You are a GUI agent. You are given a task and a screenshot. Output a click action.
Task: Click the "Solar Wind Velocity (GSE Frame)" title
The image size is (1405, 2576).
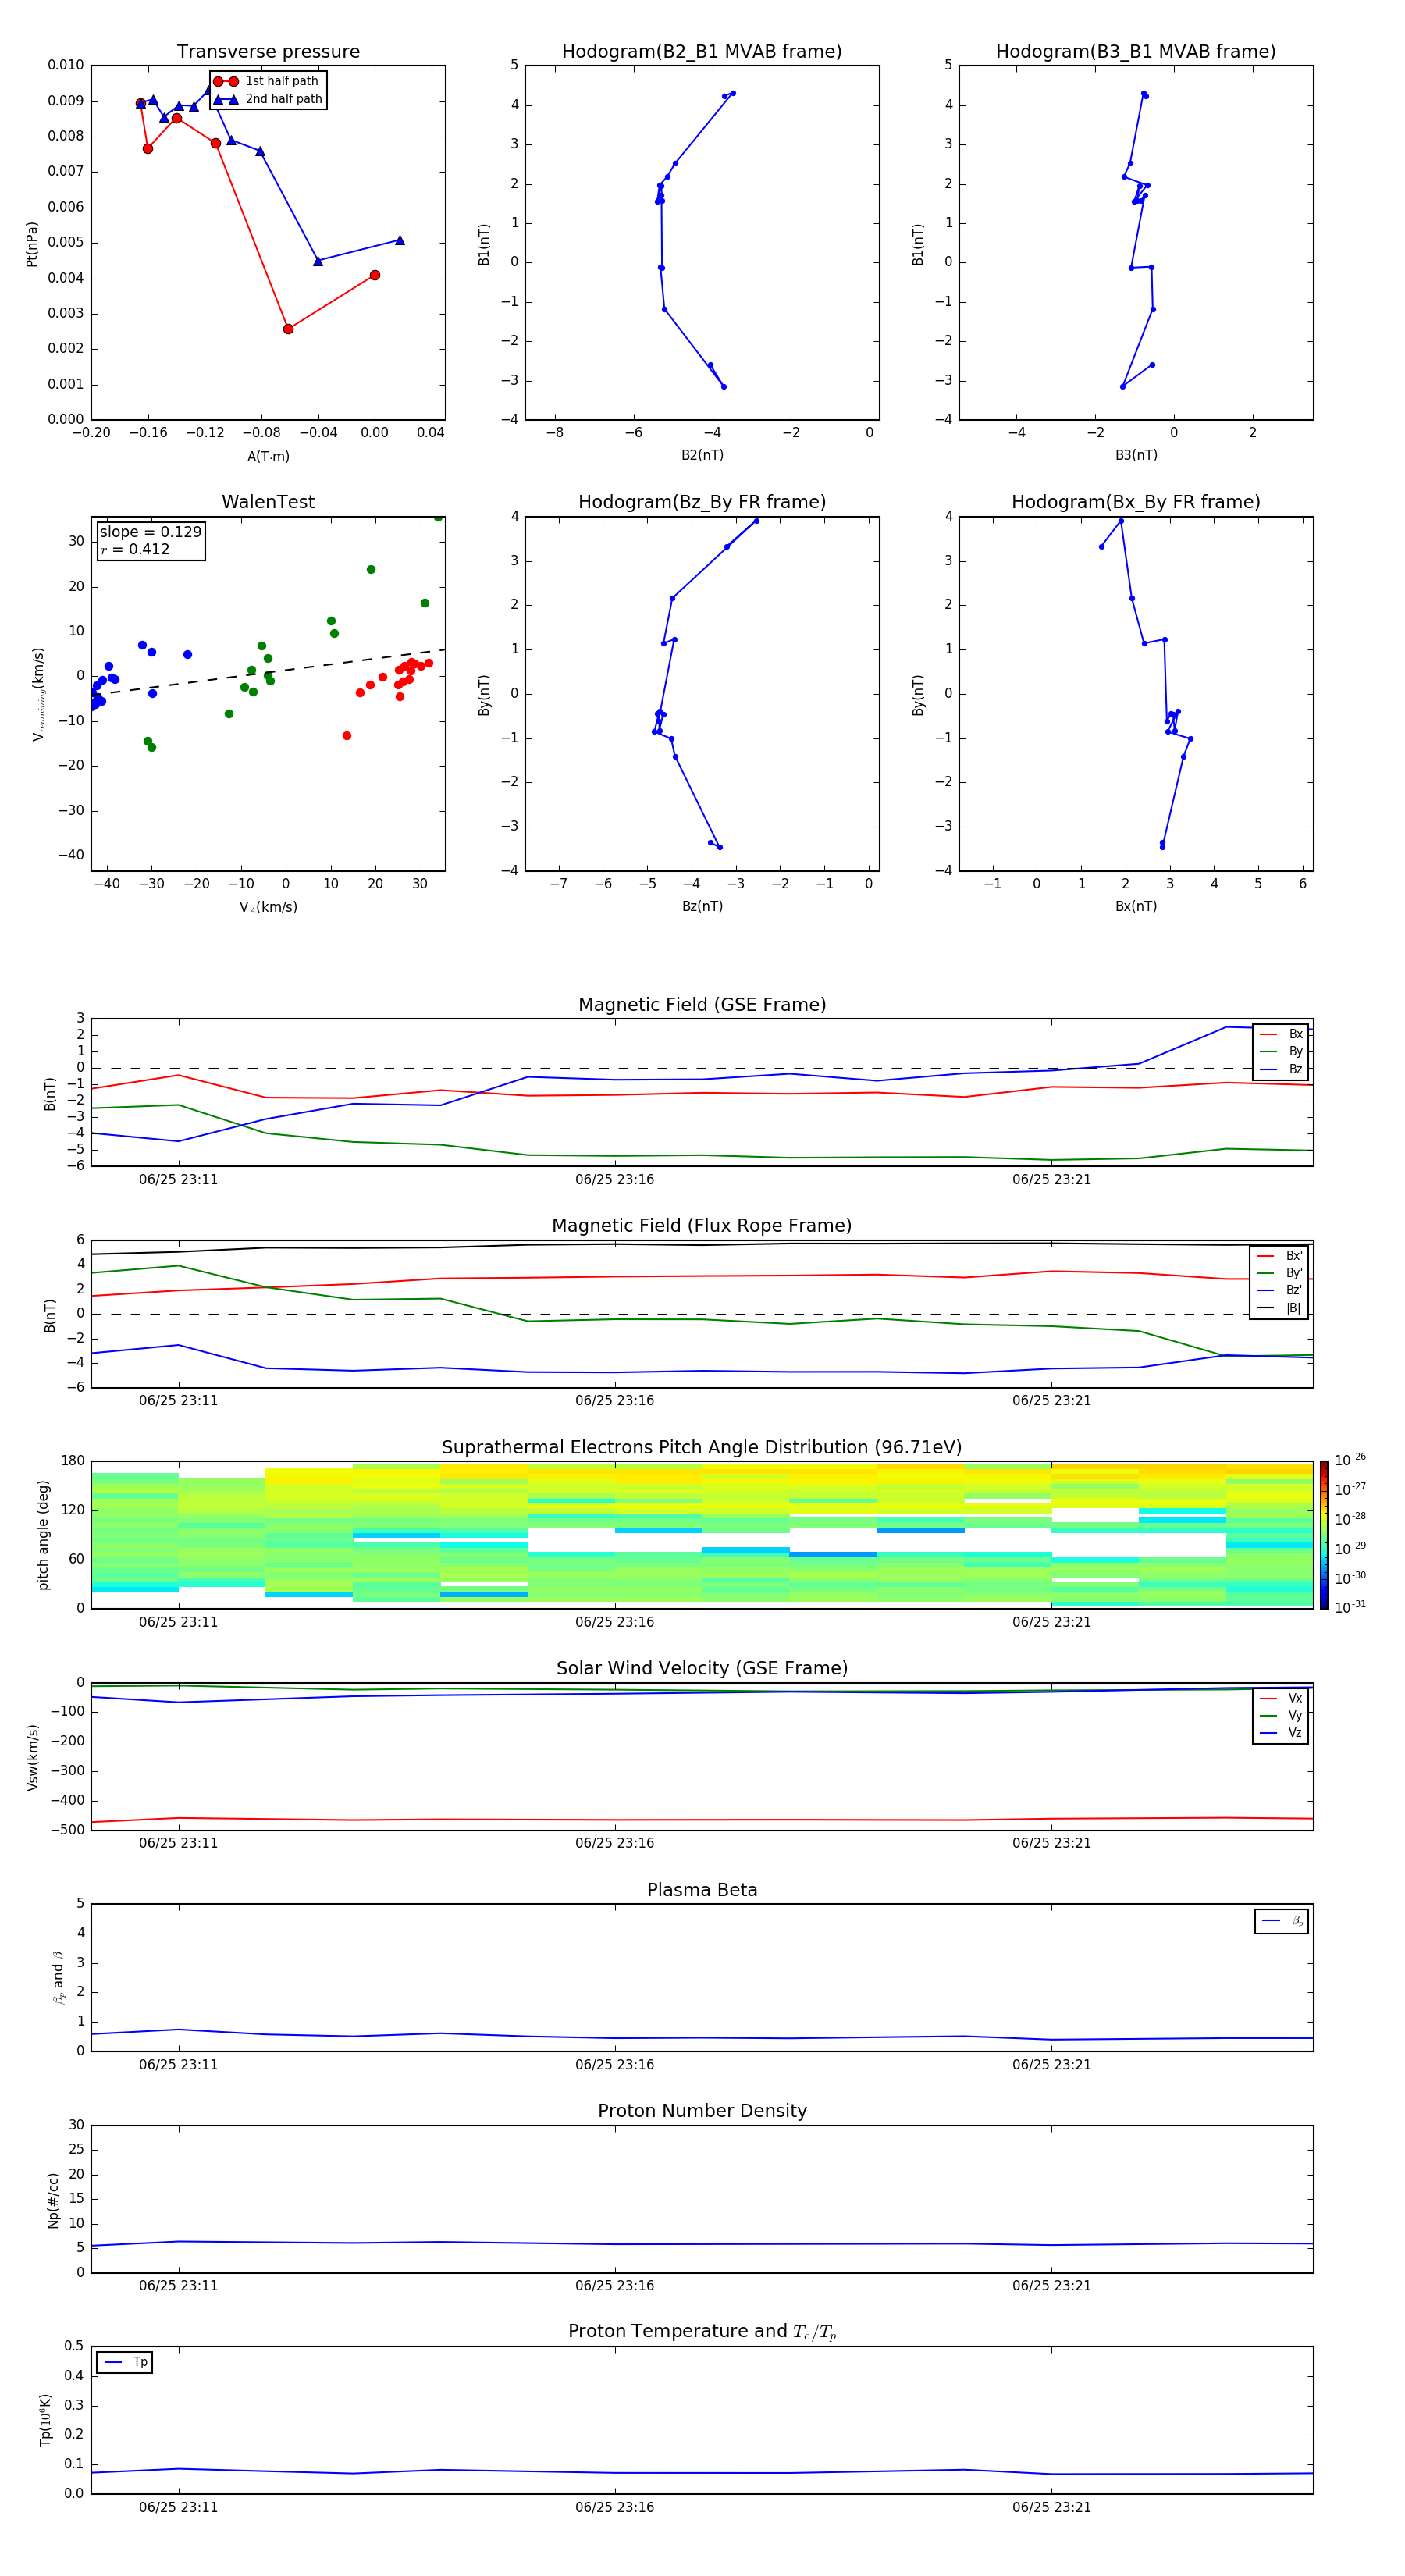pyautogui.click(x=702, y=1668)
